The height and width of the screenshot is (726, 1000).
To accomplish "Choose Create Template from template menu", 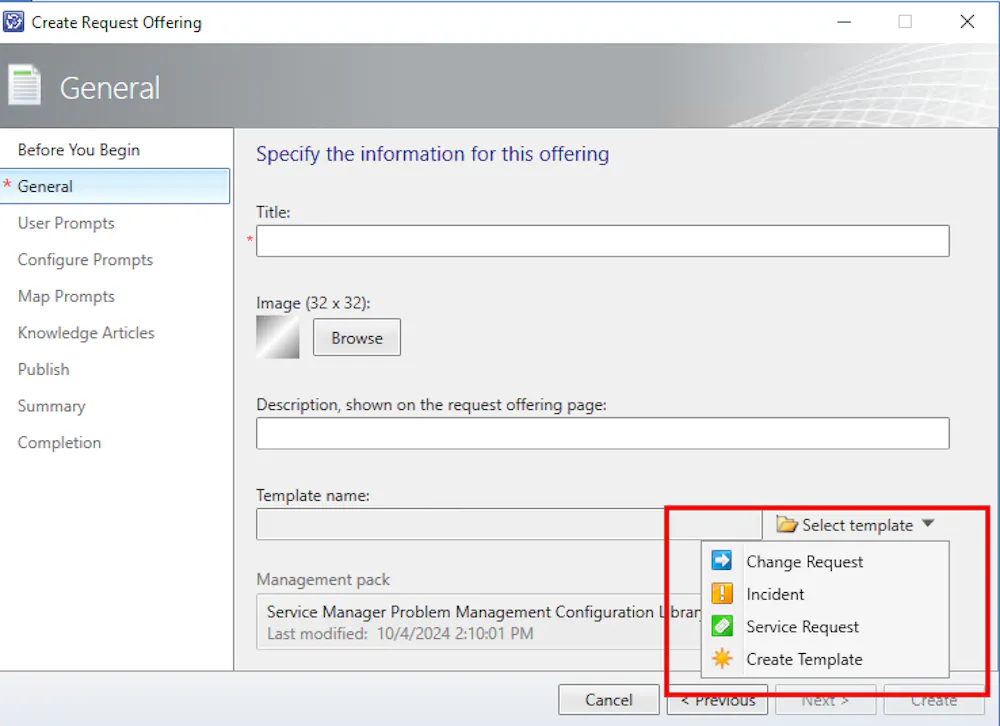I will [x=825, y=659].
